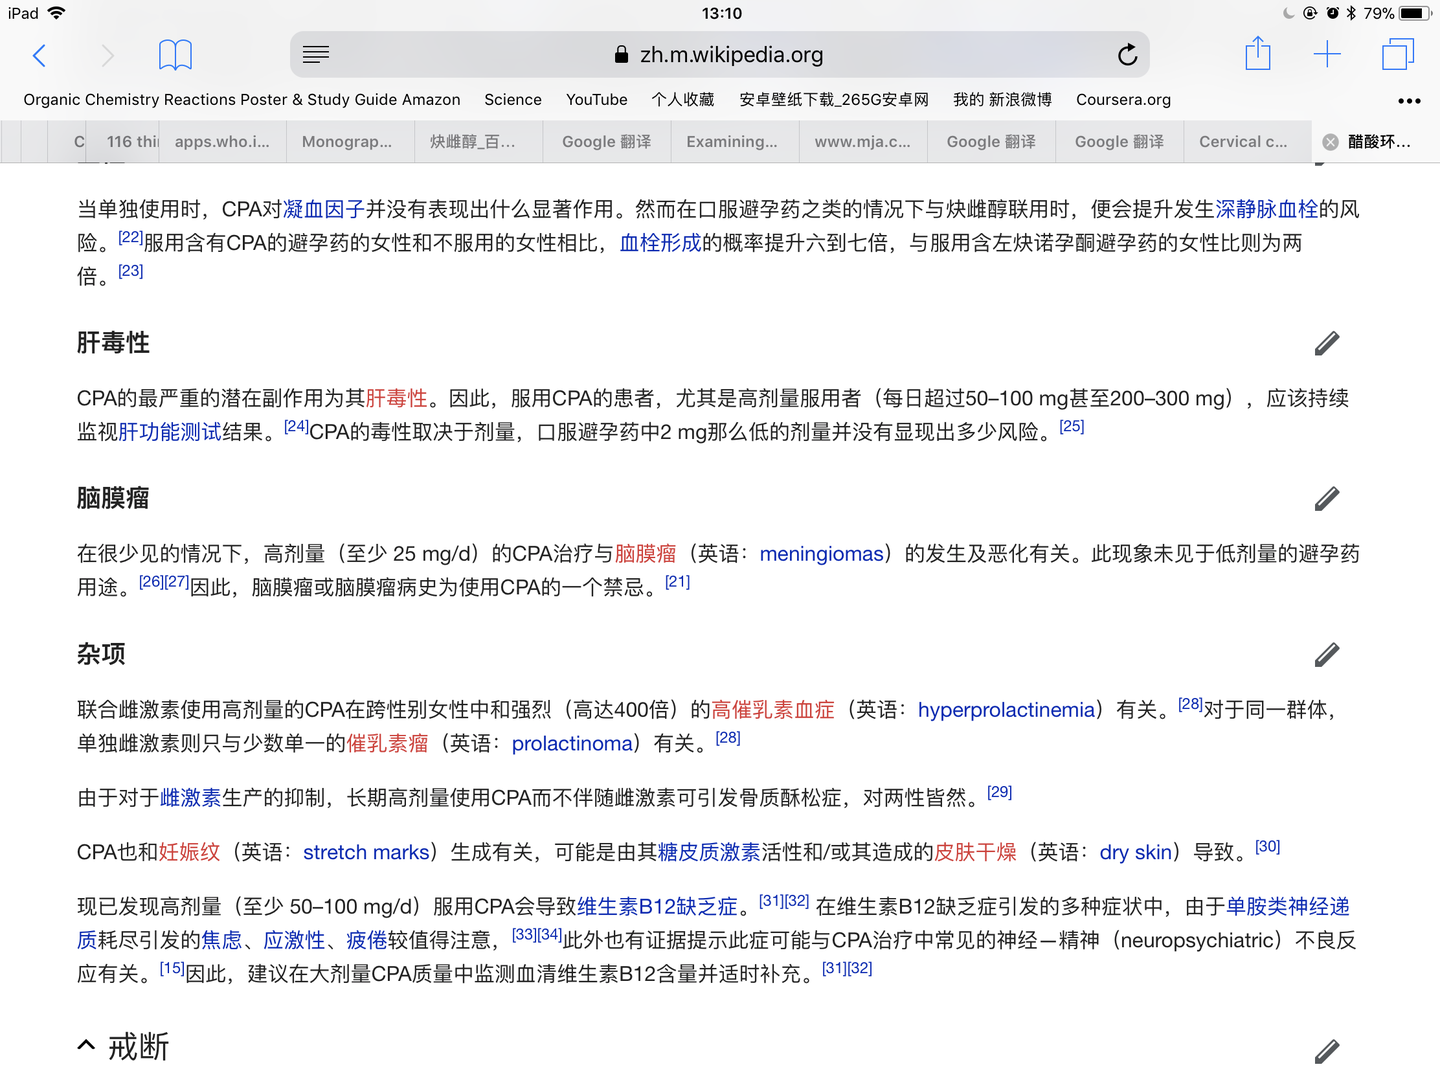Follow the 糖皮质激素 link
Image resolution: width=1440 pixels, height=1080 pixels.
709,852
